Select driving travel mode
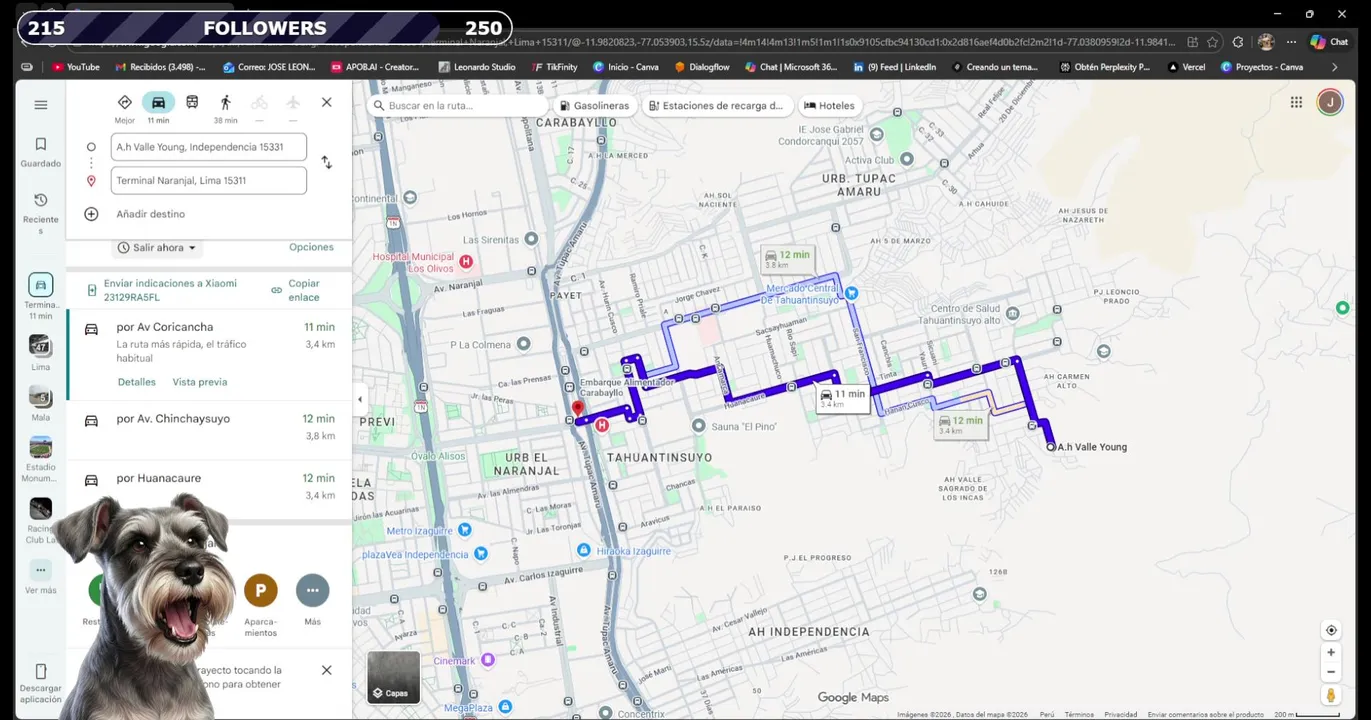Image resolution: width=1371 pixels, height=720 pixels. [x=158, y=102]
